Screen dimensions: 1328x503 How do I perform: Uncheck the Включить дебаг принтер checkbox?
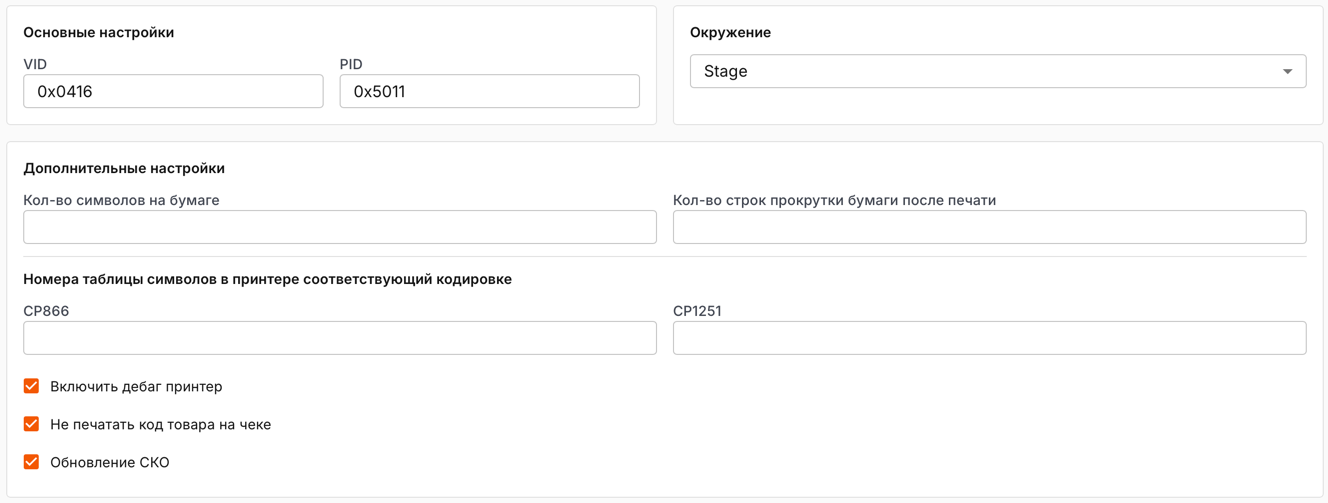[32, 386]
